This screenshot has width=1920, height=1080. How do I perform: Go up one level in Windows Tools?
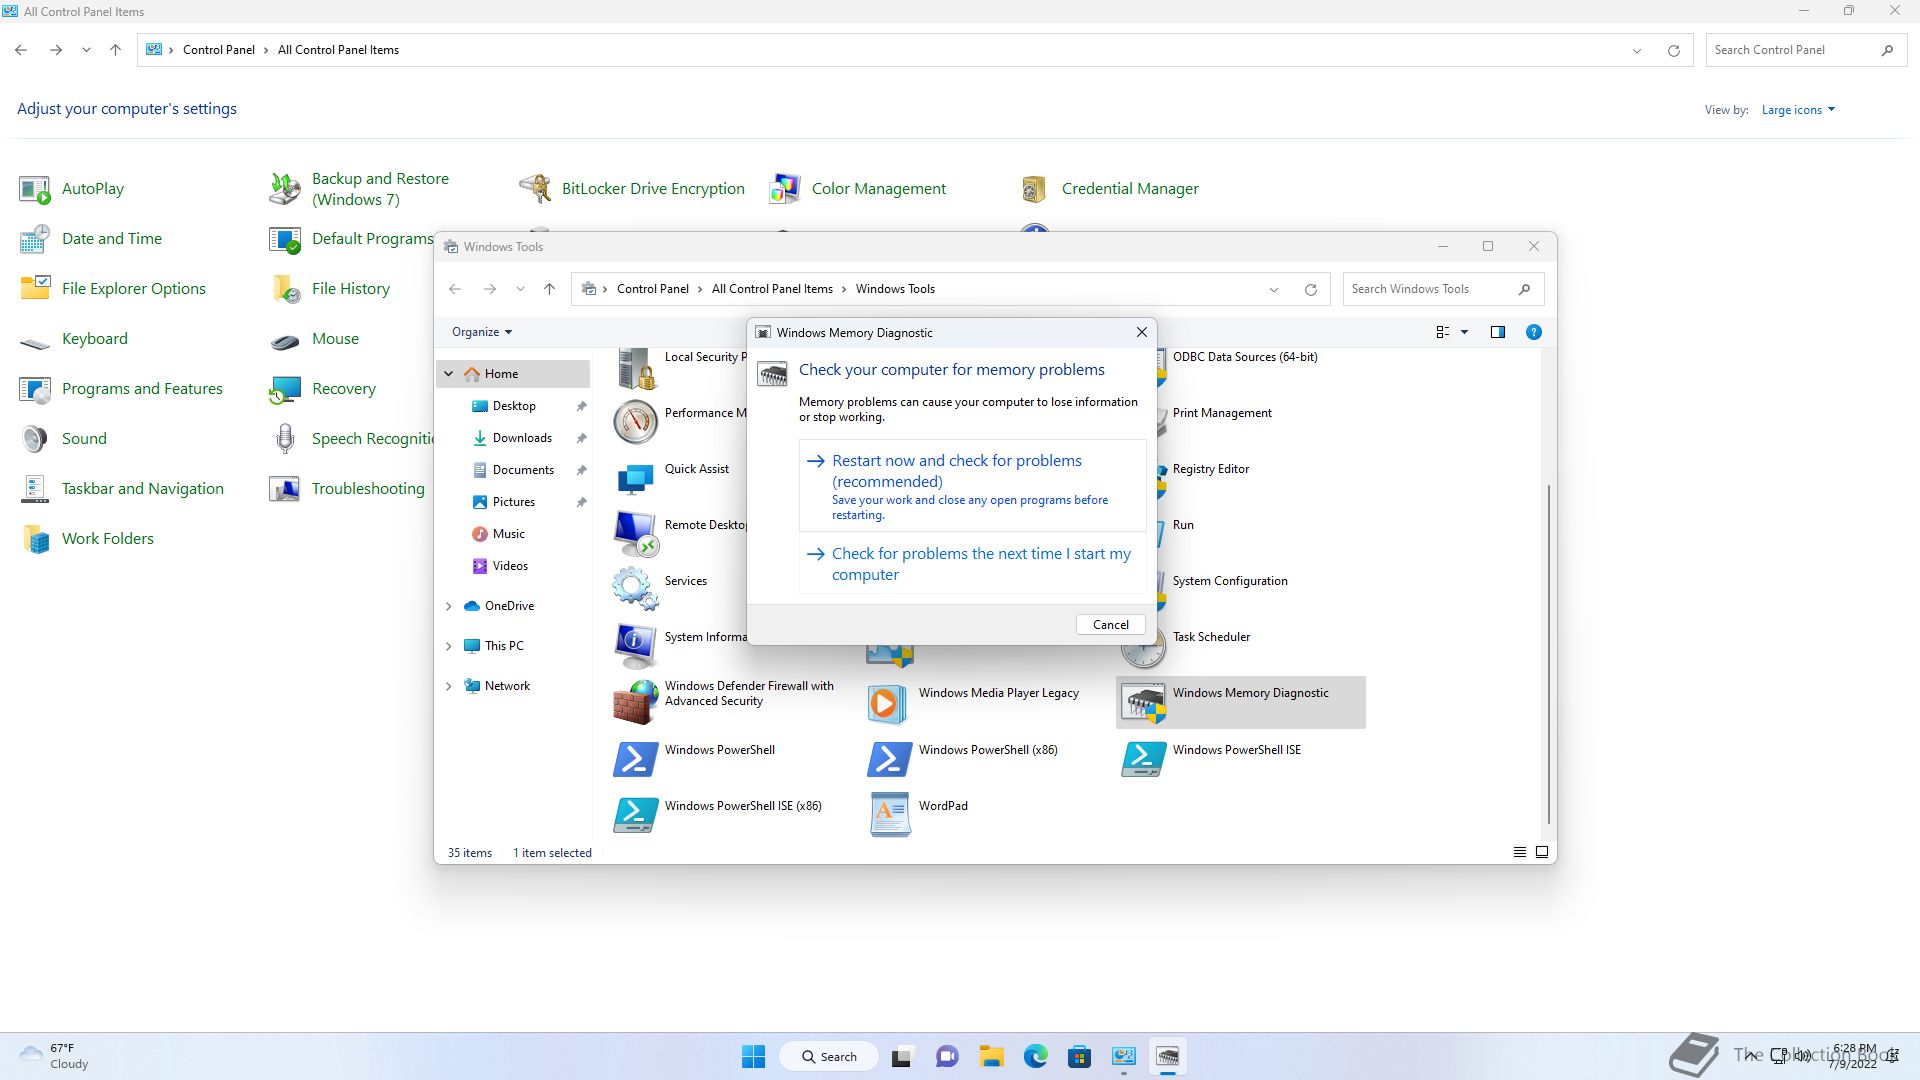tap(549, 289)
